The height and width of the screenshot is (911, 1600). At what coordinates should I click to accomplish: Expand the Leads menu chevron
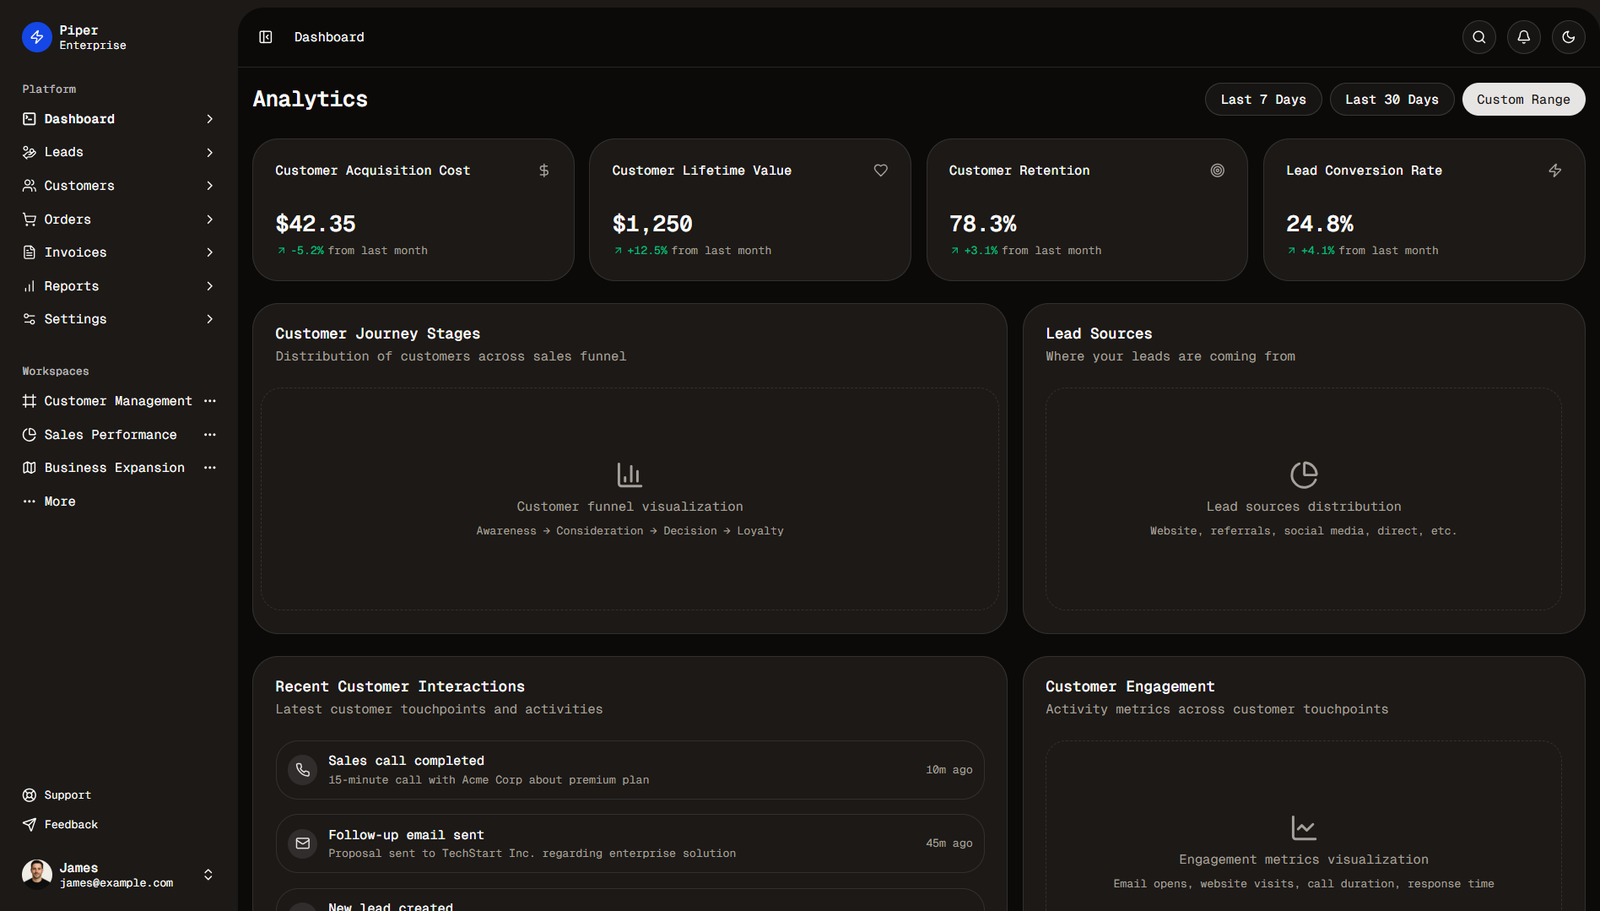(x=210, y=152)
